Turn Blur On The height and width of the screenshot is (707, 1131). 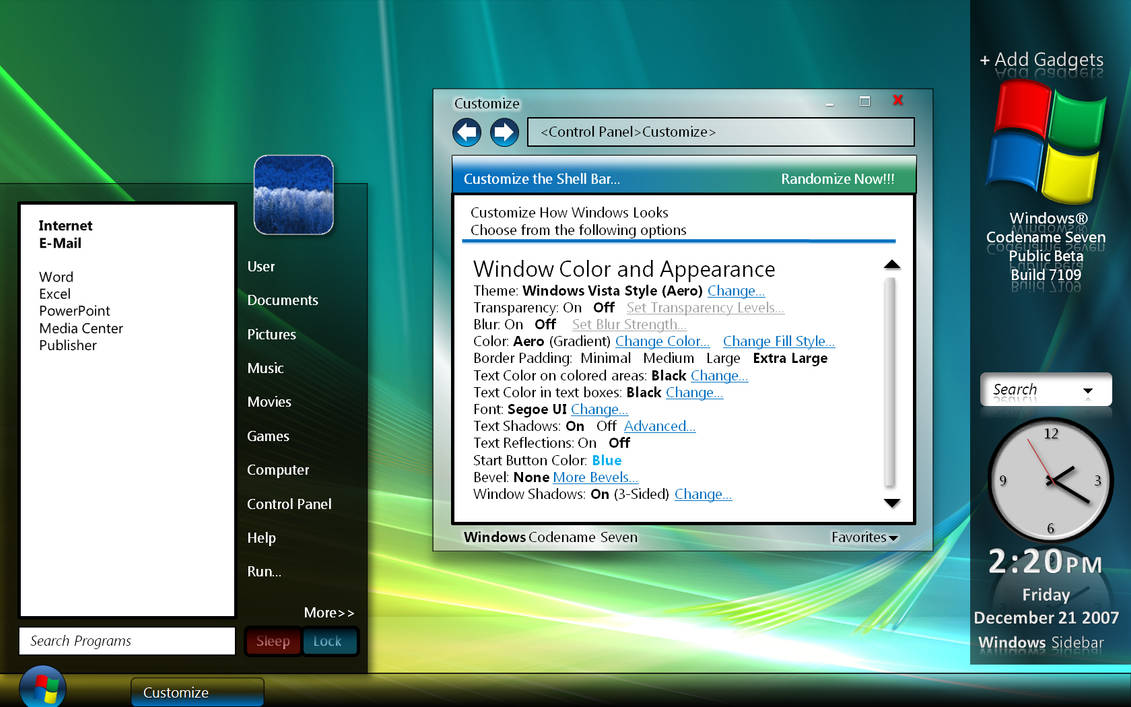[514, 325]
